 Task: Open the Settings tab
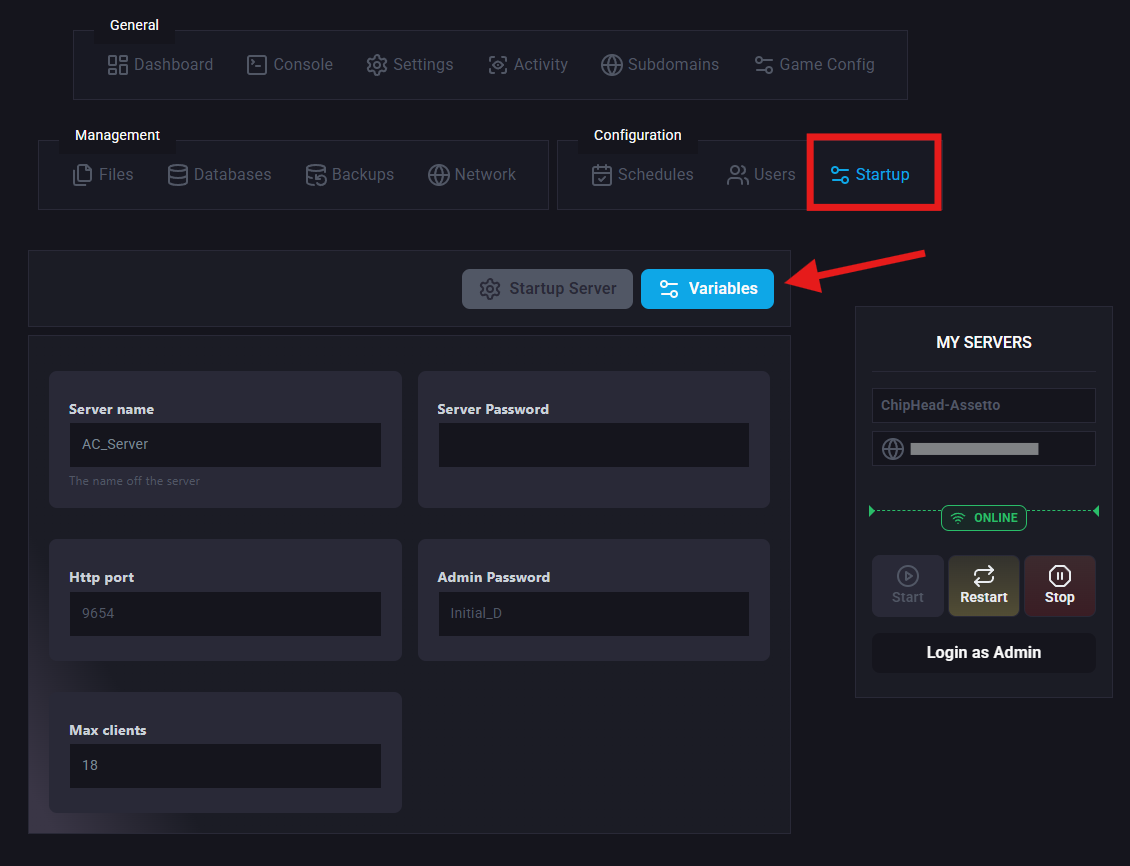(x=410, y=65)
